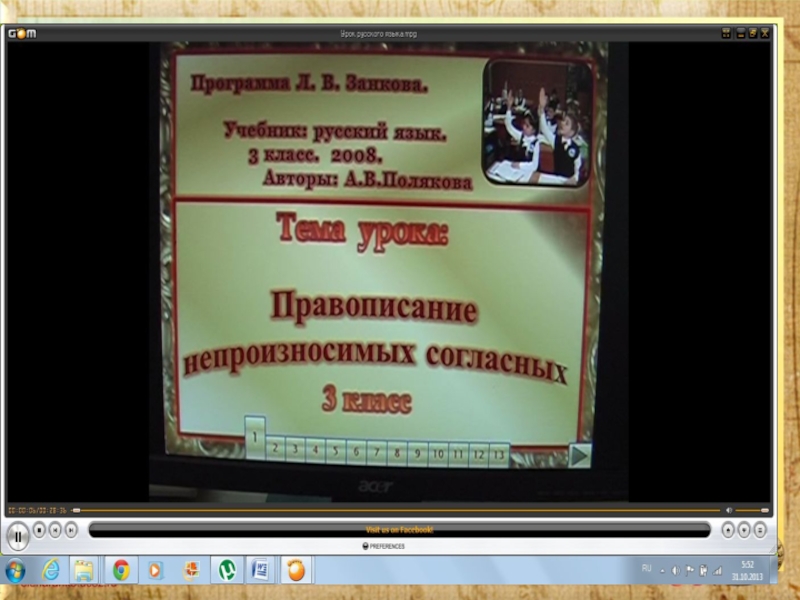
Task: Adjust the GOM volume slider
Action: 752,510
